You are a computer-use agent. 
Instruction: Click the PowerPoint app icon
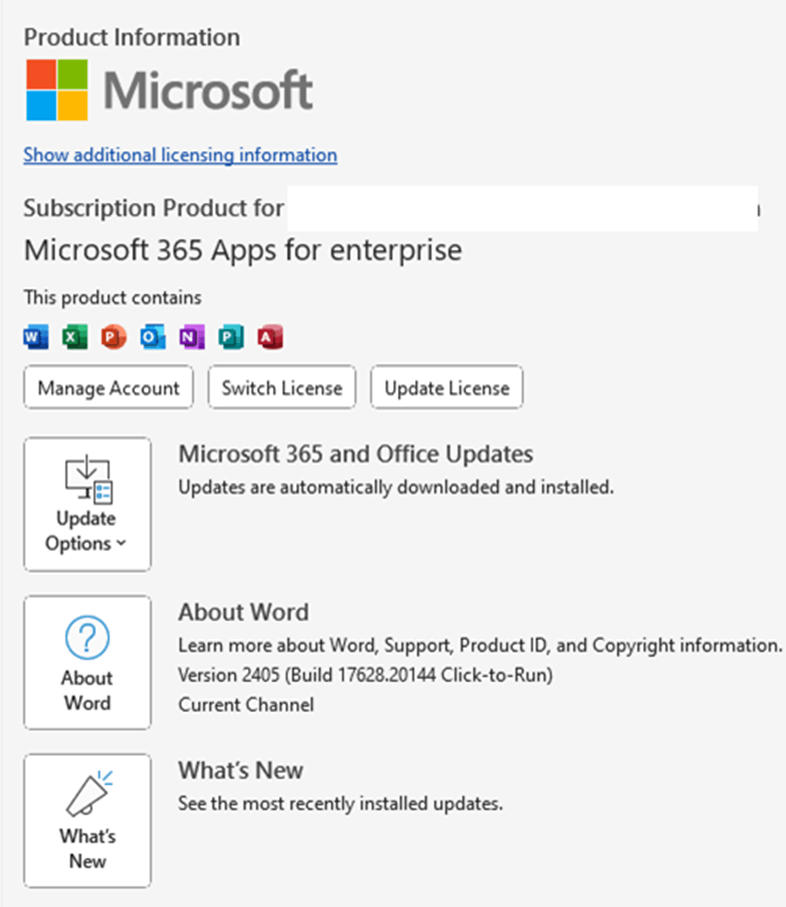tap(113, 338)
